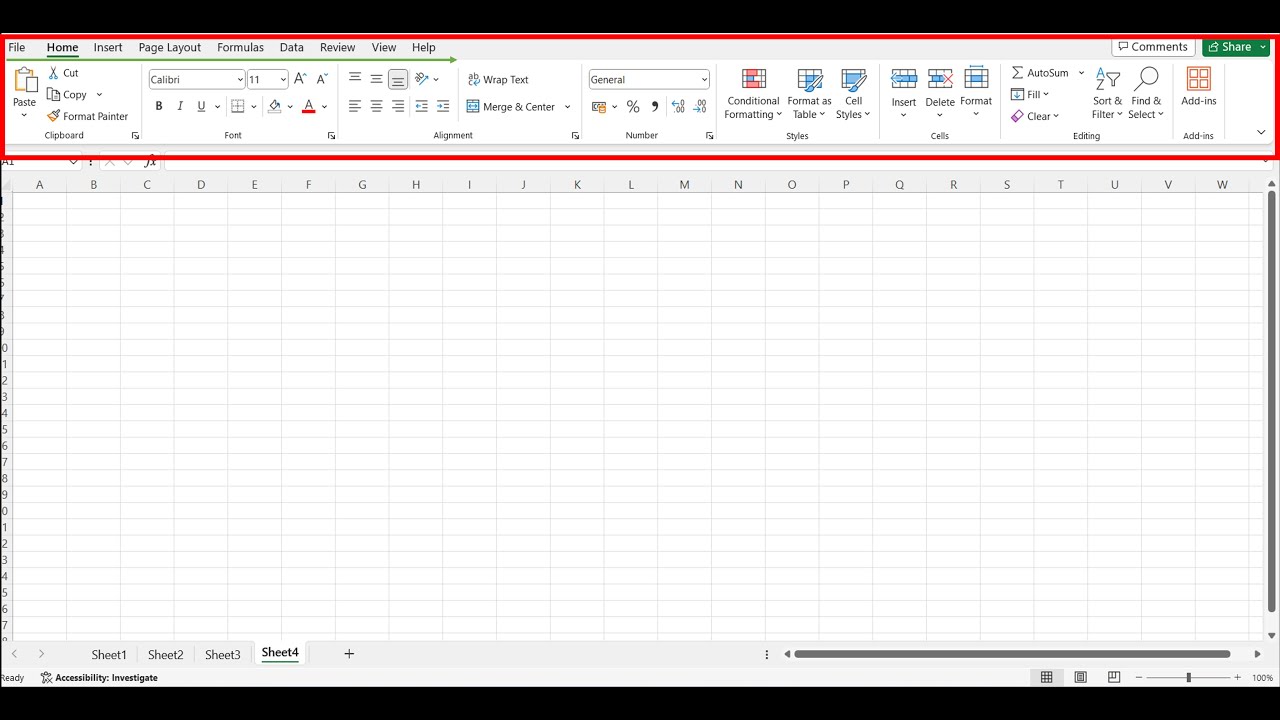Viewport: 1280px width, 720px height.
Task: Align cell content left
Action: click(355, 106)
